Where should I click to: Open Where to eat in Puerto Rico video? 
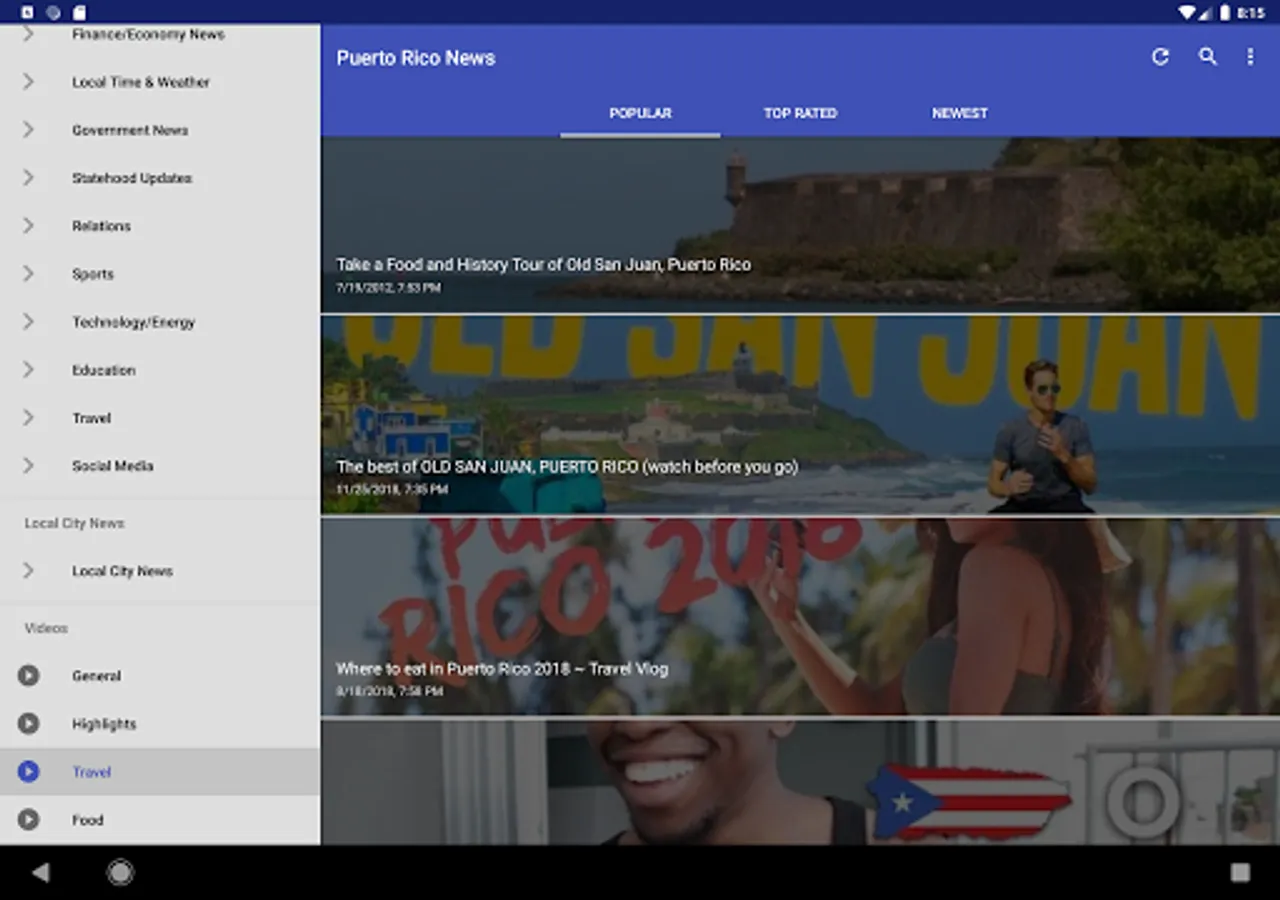click(x=800, y=616)
